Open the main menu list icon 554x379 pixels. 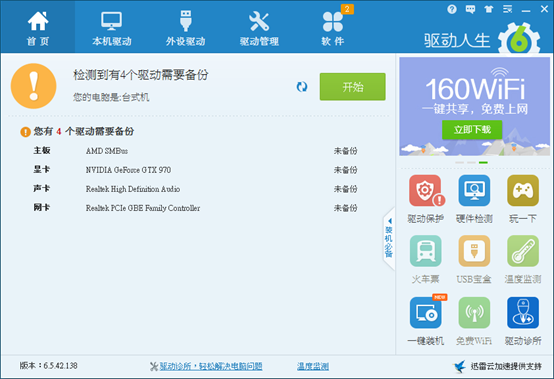point(507,9)
